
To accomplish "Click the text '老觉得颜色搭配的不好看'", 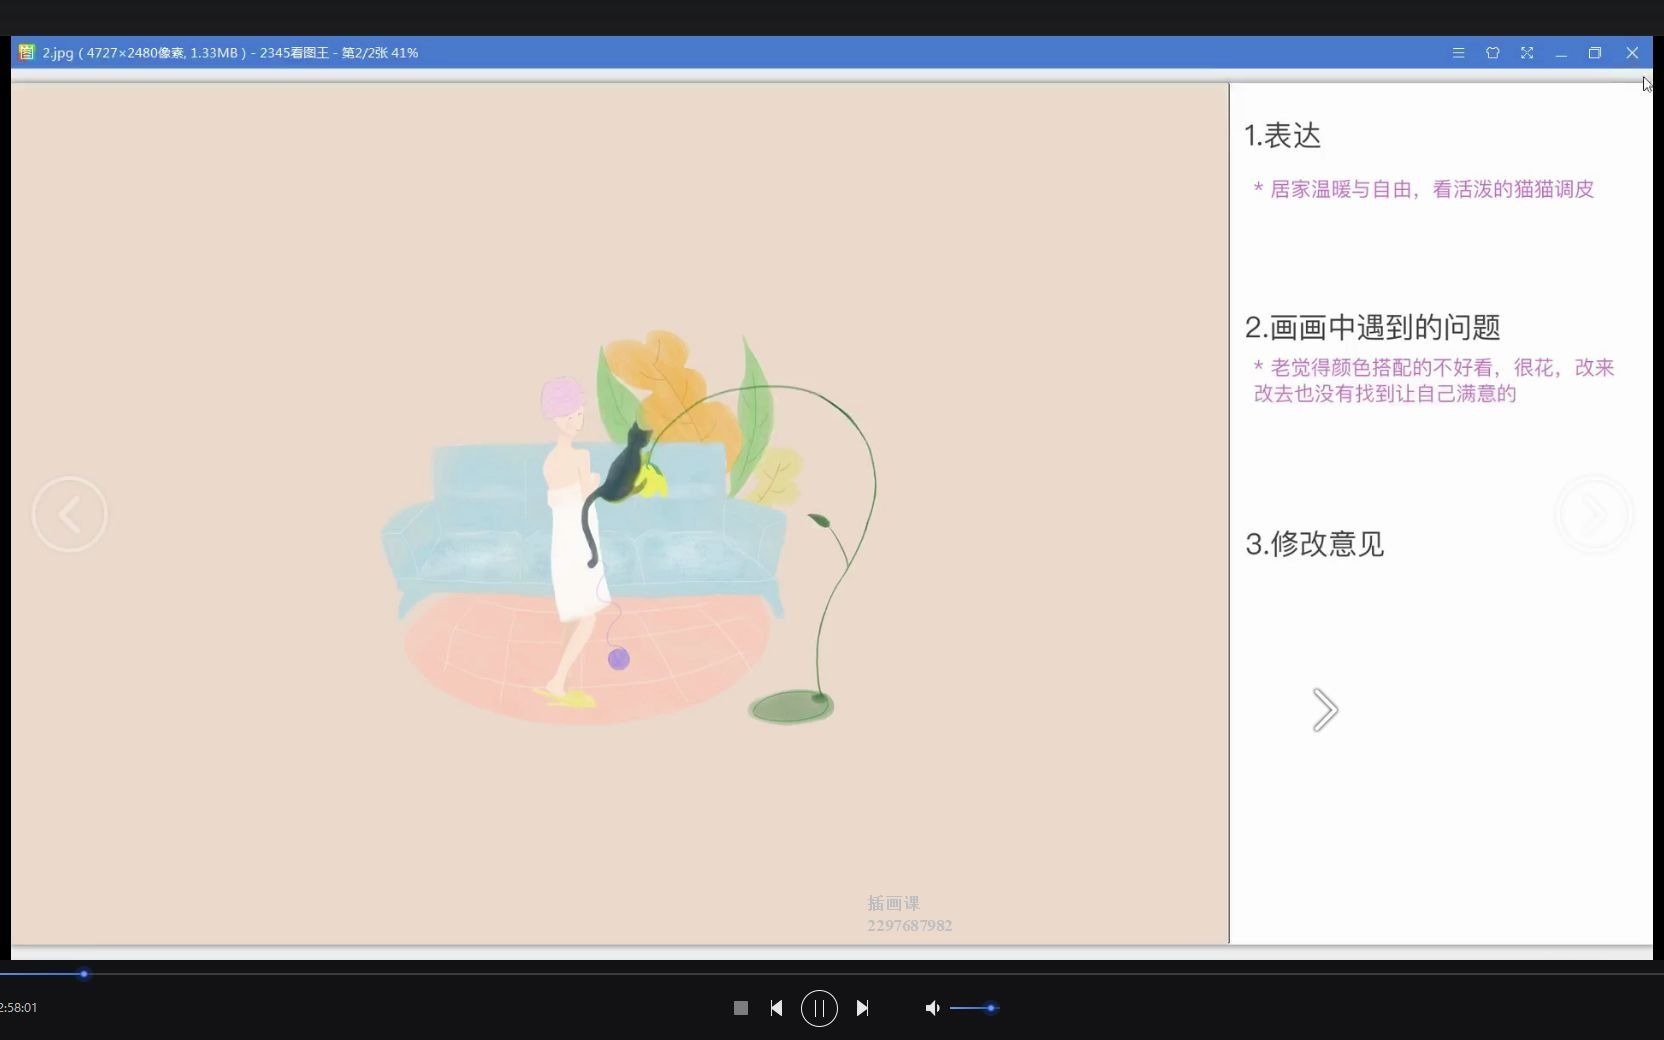I will (x=1381, y=368).
